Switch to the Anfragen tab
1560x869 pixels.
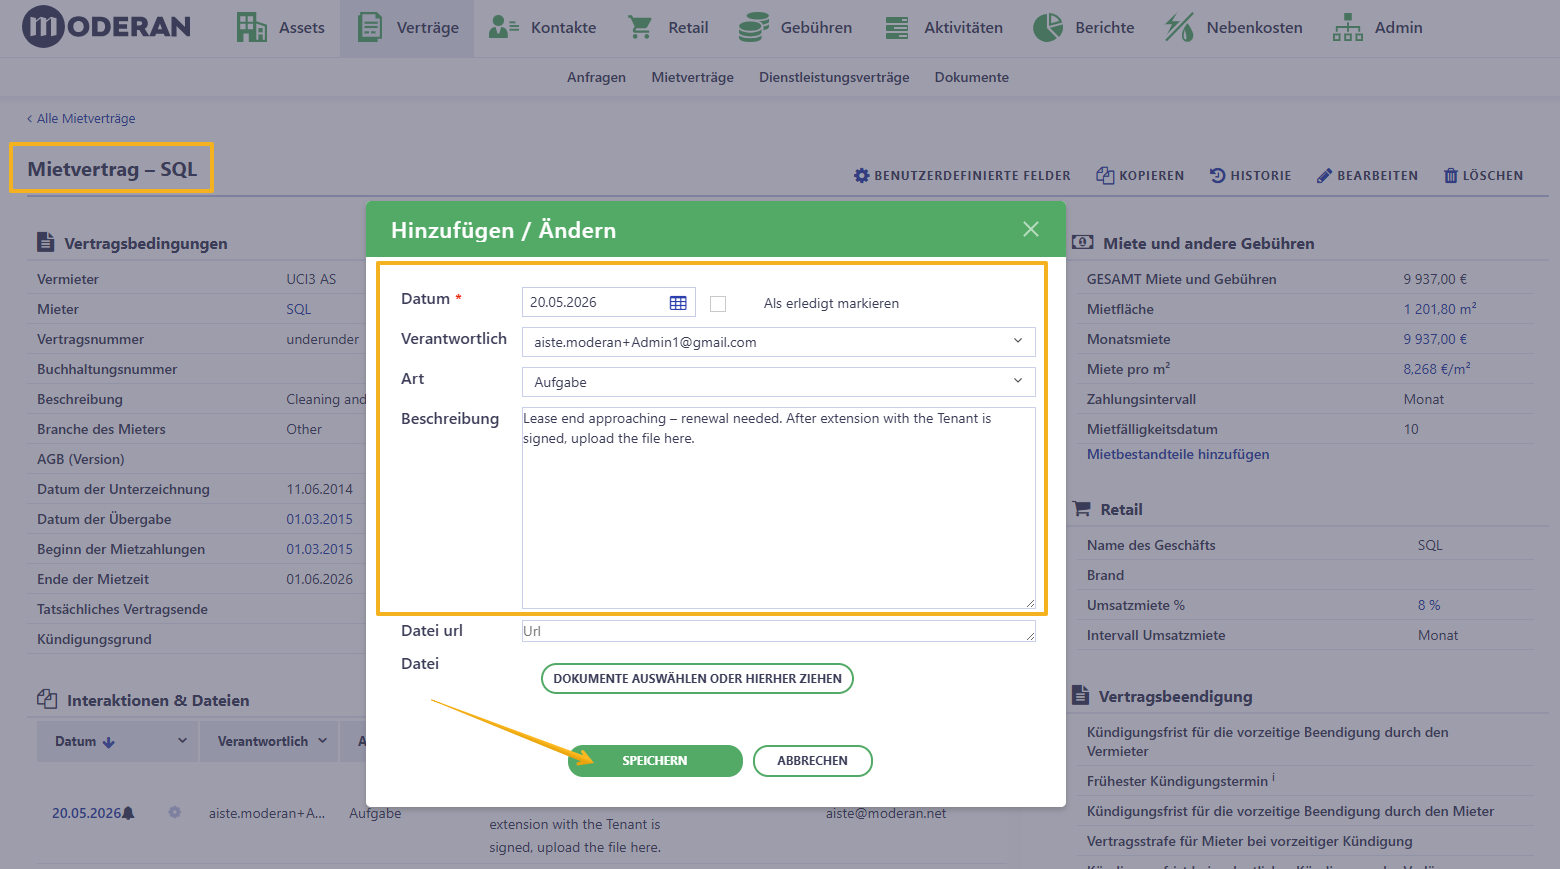click(596, 77)
